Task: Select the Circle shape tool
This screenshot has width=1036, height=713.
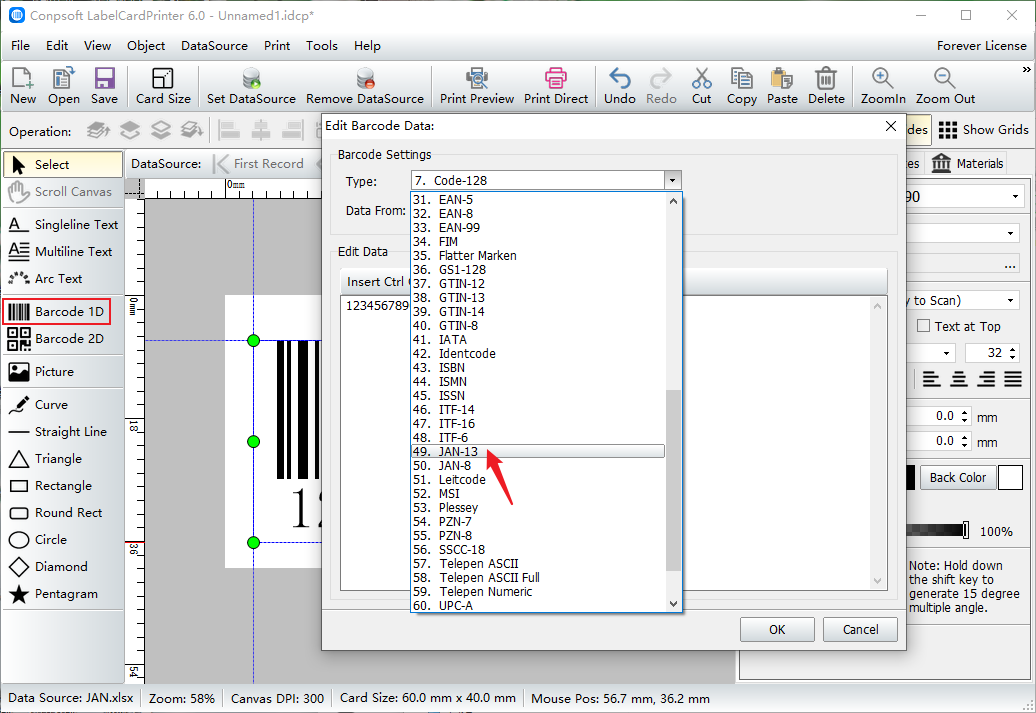Action: [63, 540]
